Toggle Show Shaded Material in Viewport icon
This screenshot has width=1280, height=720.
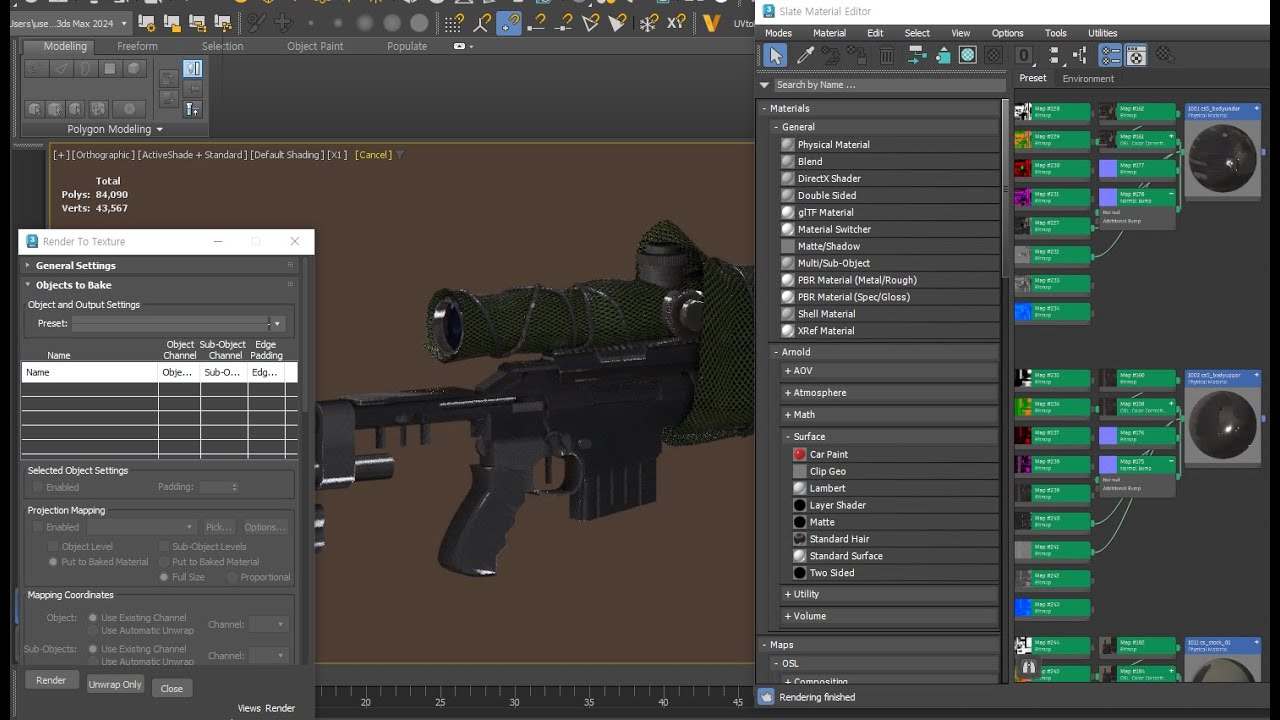pyautogui.click(x=967, y=56)
